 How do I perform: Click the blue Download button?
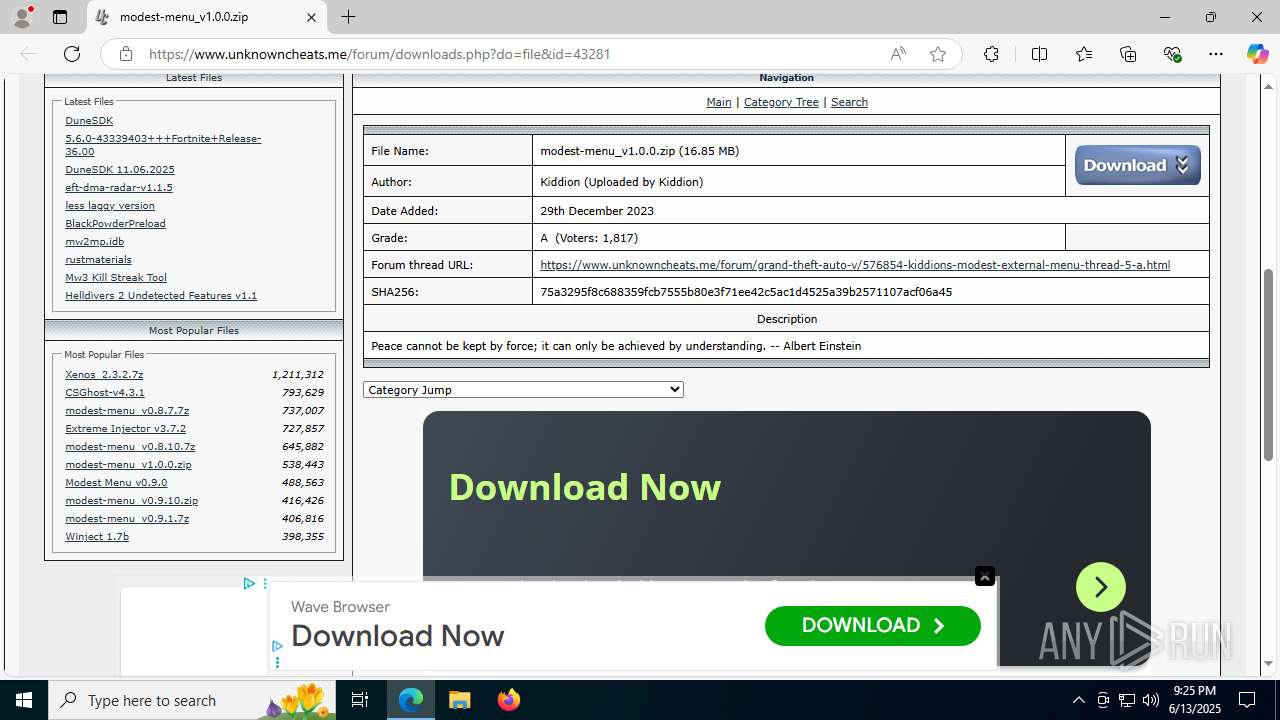pos(1137,165)
